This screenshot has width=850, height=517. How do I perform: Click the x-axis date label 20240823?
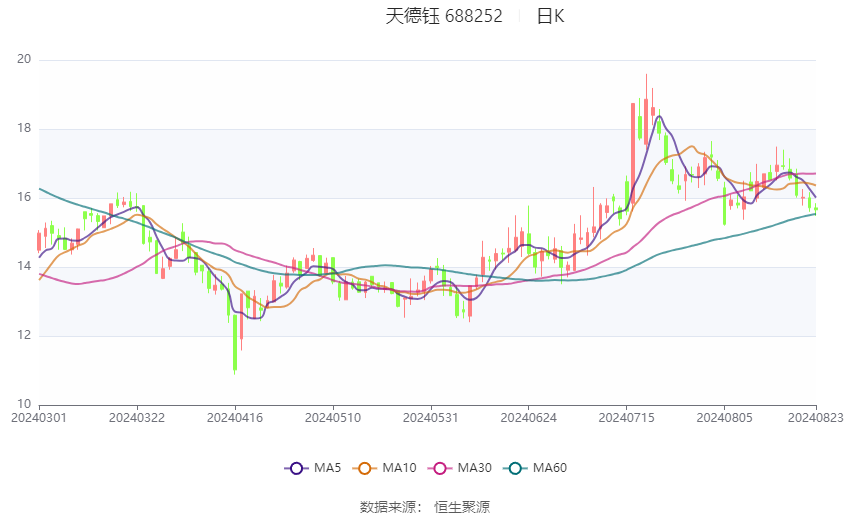[x=816, y=418]
